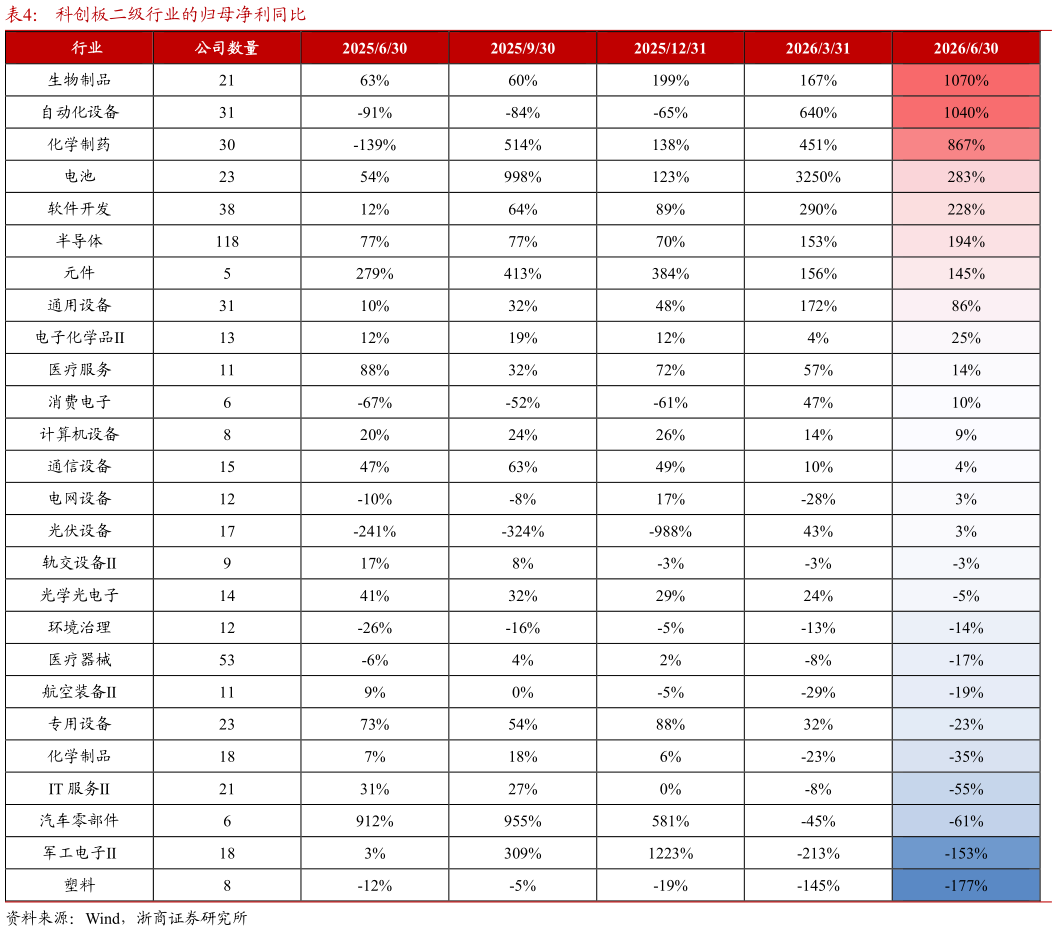Click the -177% blue-shaded cell
The image size is (1057, 931).
[x=966, y=885]
